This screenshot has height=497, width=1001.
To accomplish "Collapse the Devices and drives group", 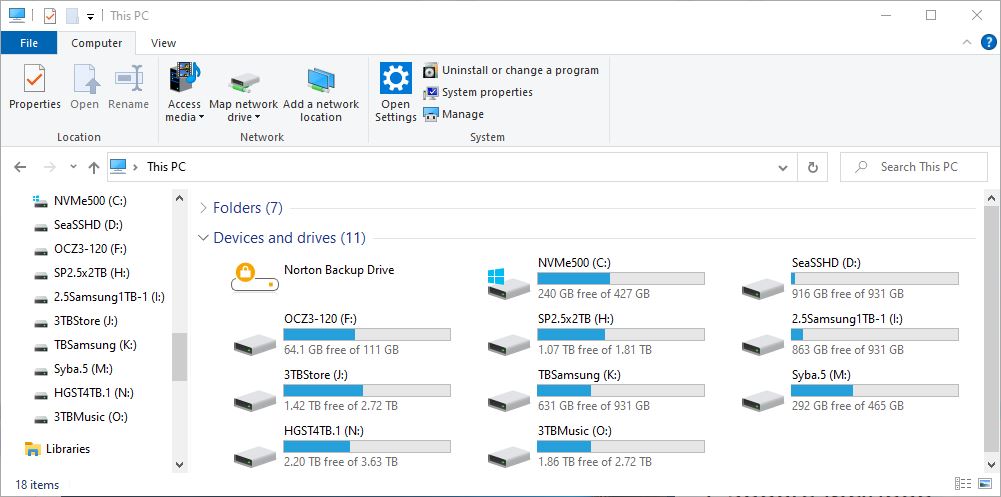I will (x=203, y=238).
